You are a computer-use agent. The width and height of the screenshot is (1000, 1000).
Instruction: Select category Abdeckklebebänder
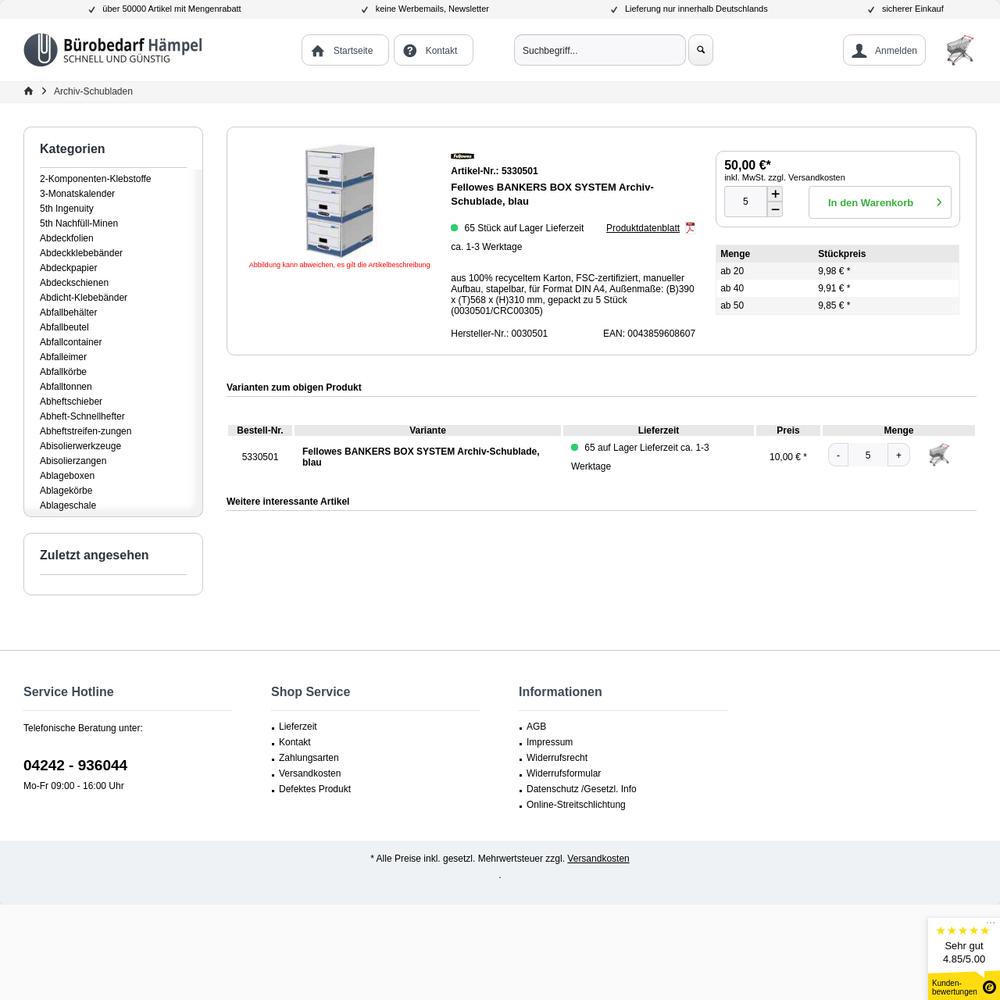click(x=81, y=253)
